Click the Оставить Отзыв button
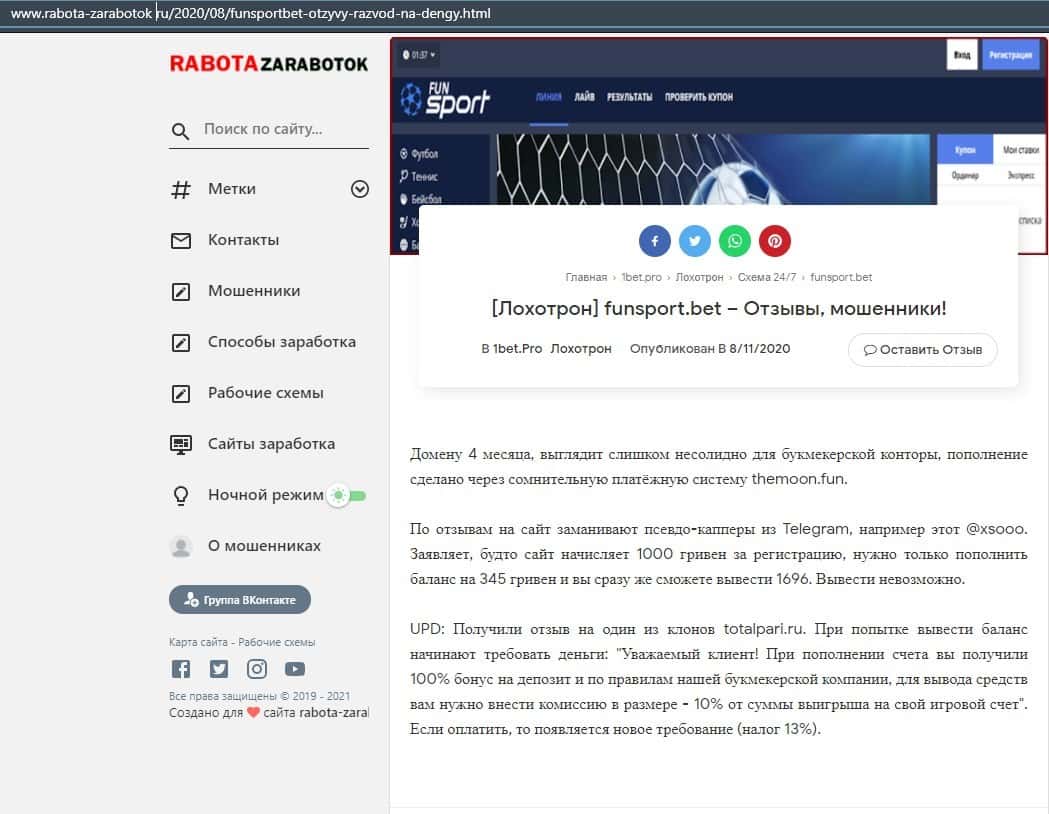Viewport: 1049px width, 814px height. point(923,350)
